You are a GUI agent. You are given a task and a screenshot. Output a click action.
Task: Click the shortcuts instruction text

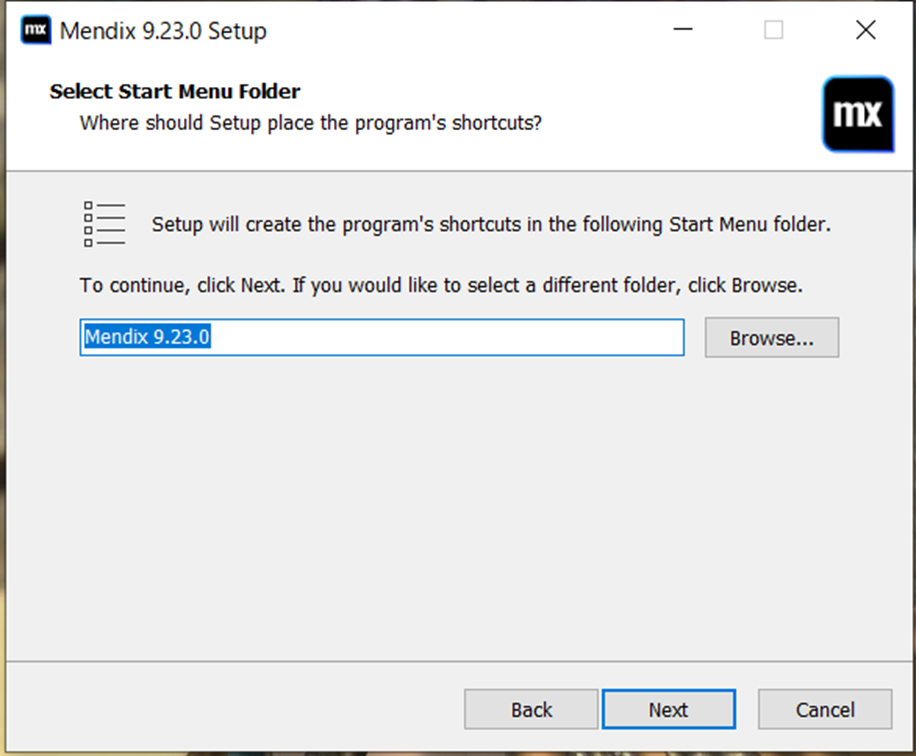click(490, 224)
